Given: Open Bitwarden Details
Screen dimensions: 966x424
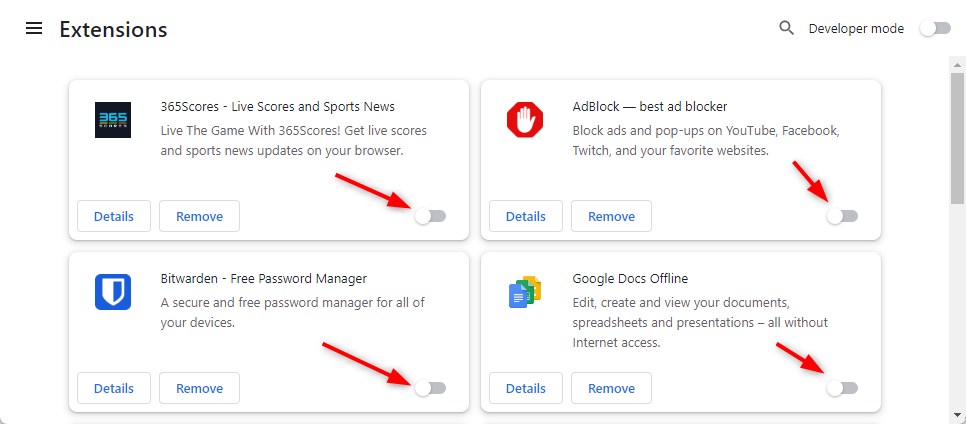Looking at the screenshot, I should pos(114,388).
